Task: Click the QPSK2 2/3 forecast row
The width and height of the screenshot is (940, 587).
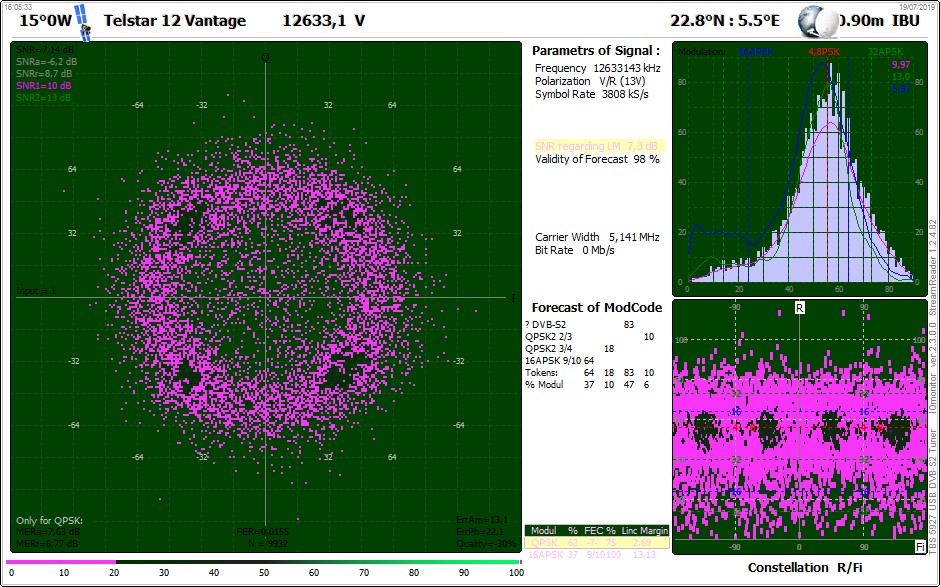Action: coord(589,337)
